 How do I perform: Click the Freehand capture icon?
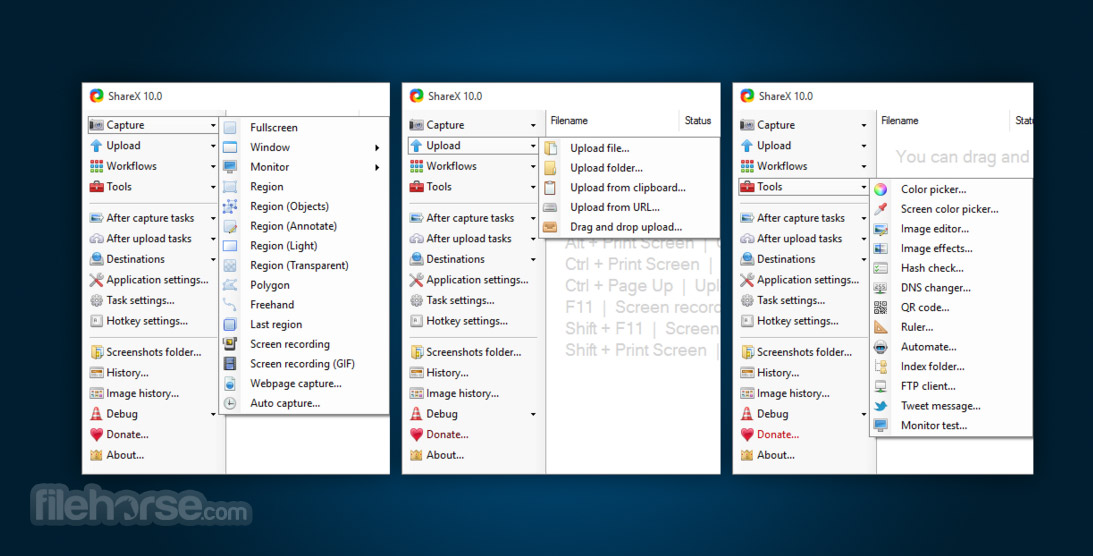(x=230, y=304)
